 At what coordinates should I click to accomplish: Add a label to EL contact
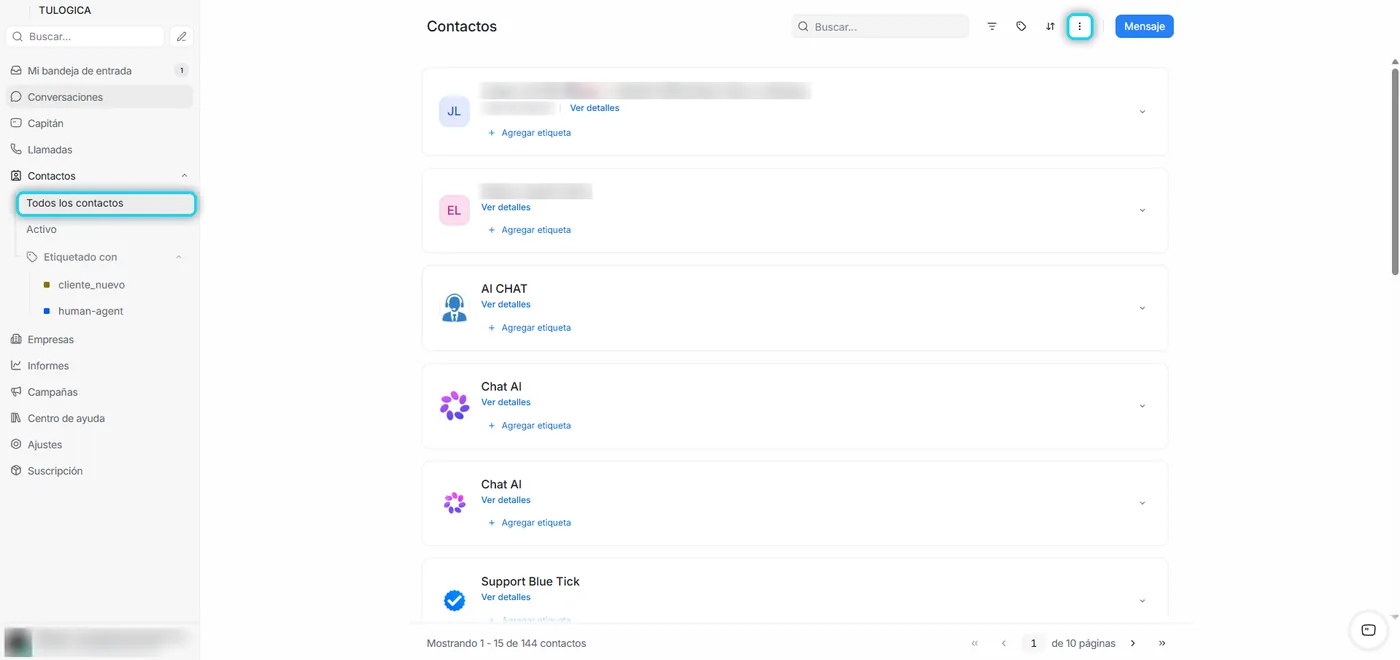[529, 230]
